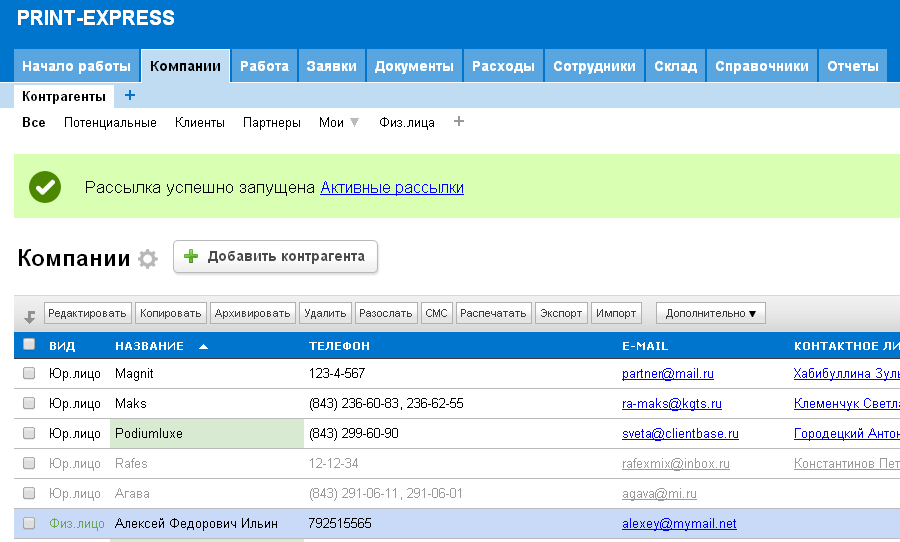Viewport: 900px width, 542px height.
Task: Tick the checkbox for Magnit row
Action: click(29, 373)
